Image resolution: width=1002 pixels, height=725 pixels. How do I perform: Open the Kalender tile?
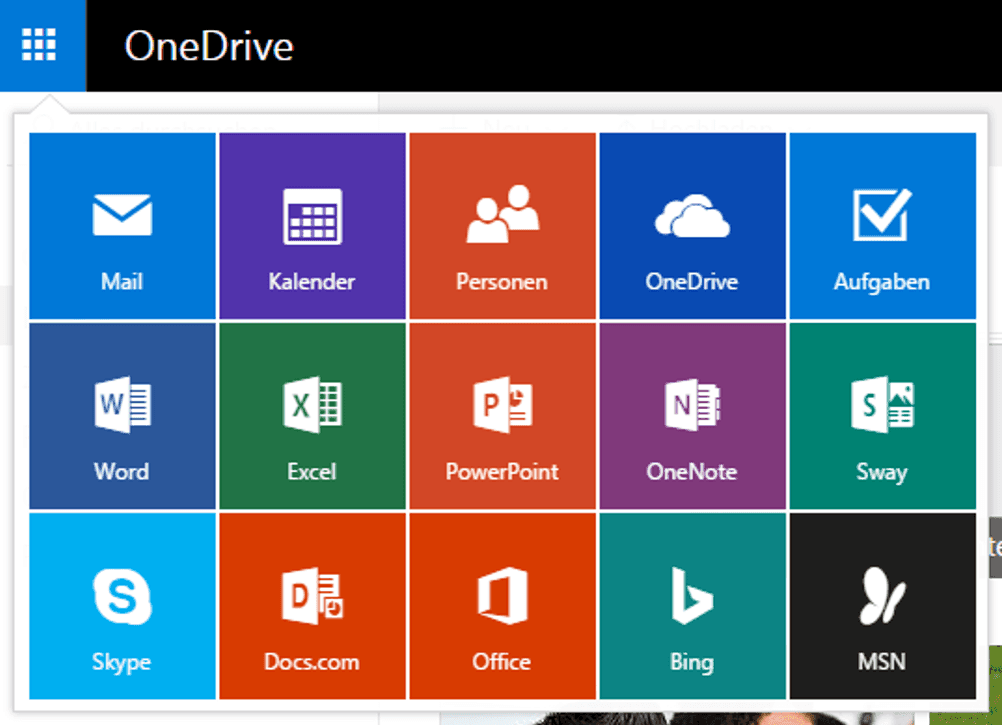pyautogui.click(x=312, y=225)
